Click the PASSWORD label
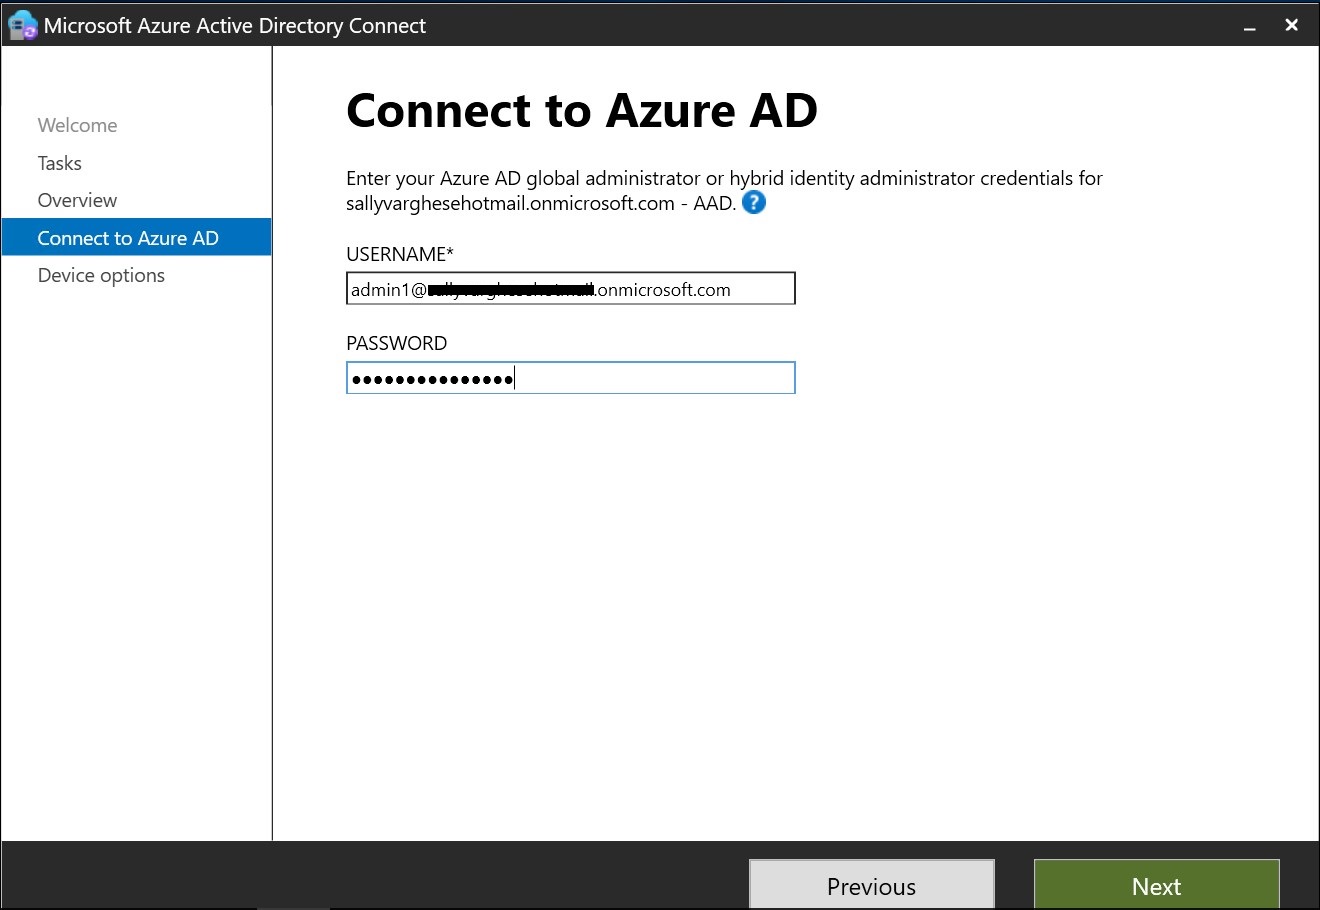This screenshot has height=910, width=1320. (397, 343)
